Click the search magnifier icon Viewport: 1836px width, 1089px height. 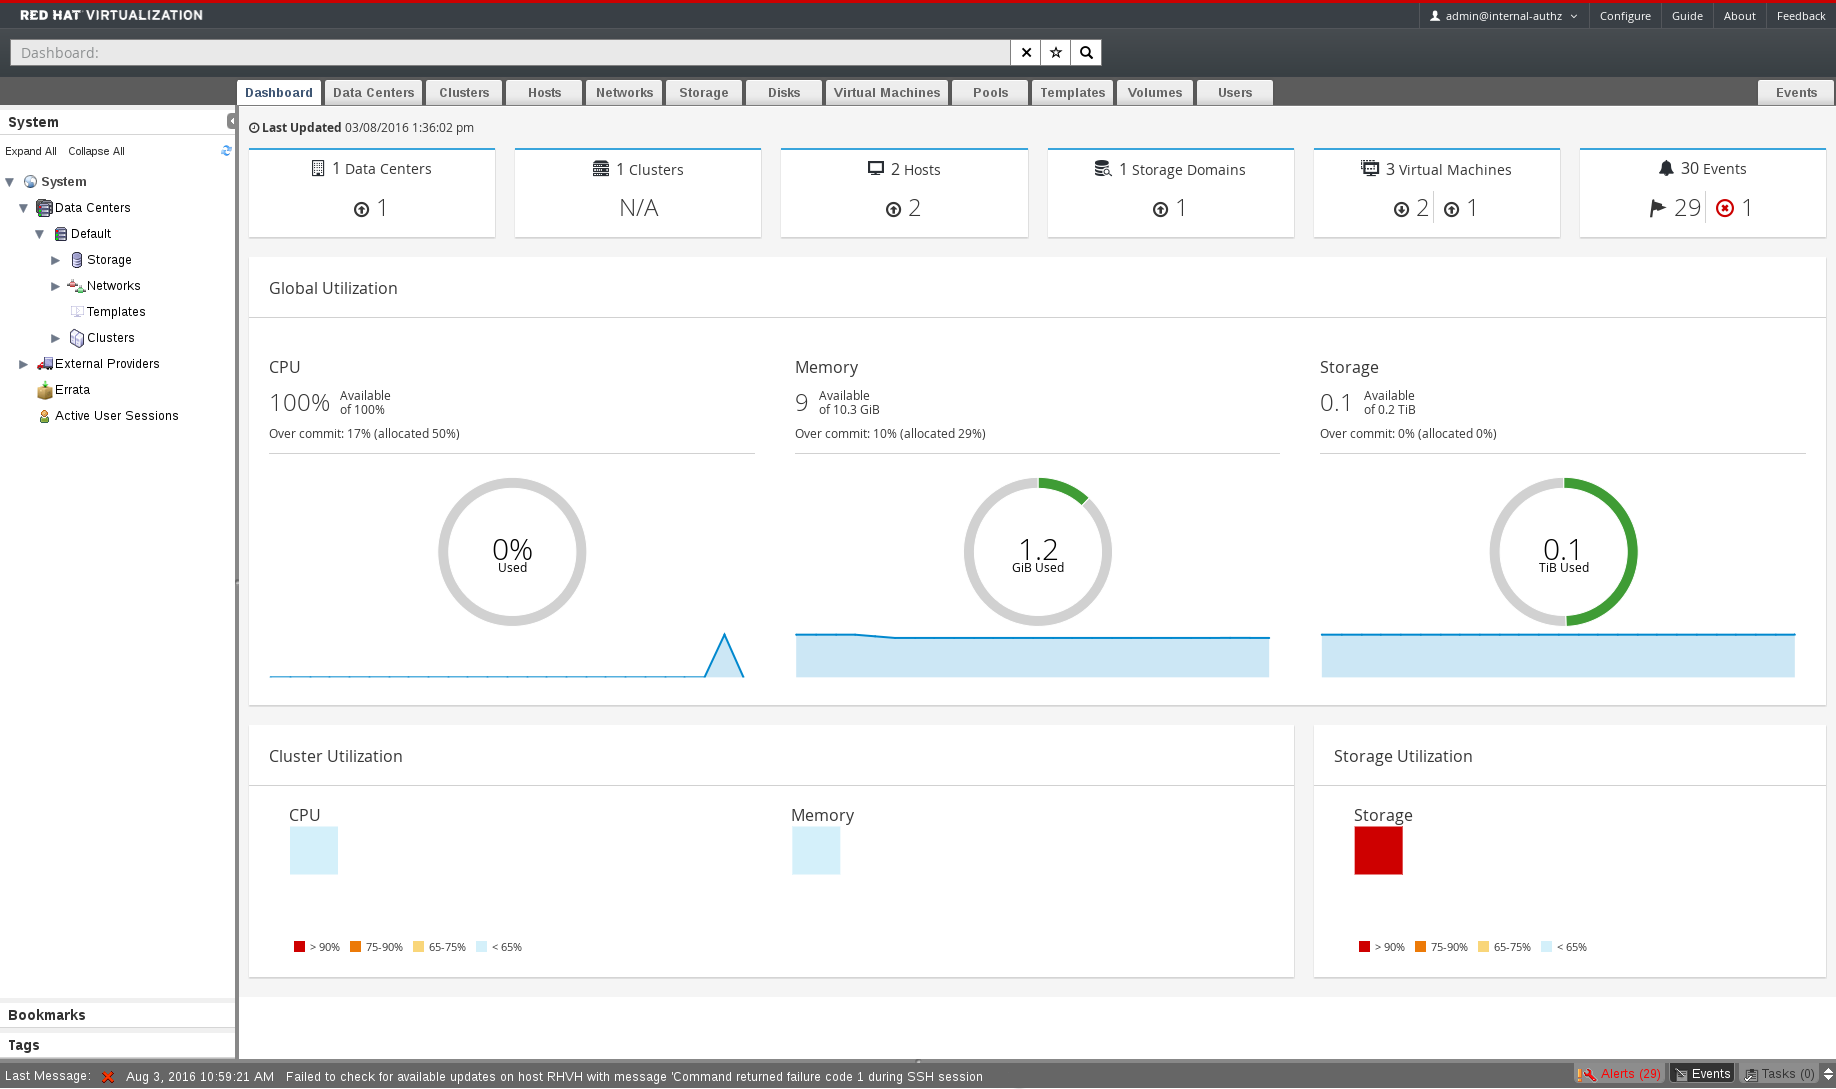coord(1086,53)
